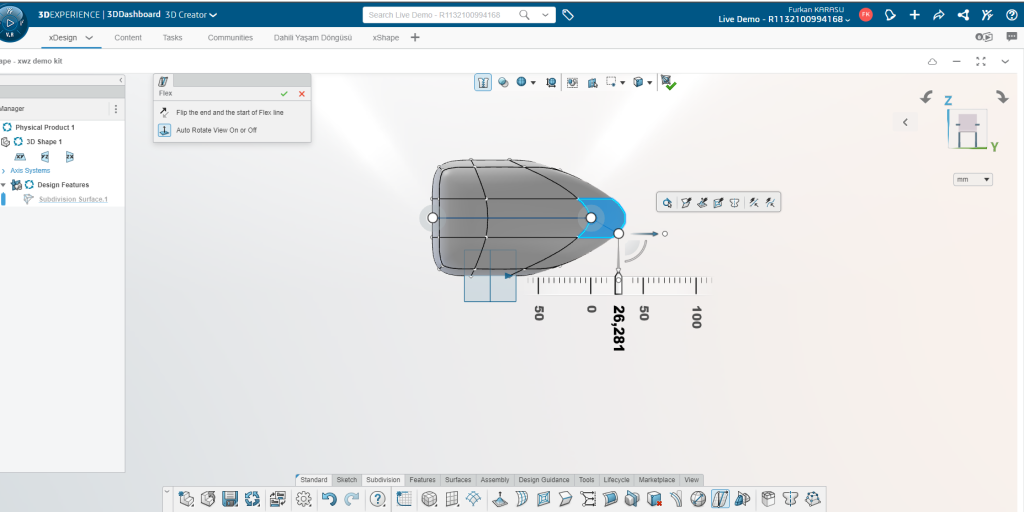Click the help question mark icon
Viewport: 1024px width, 512px height.
coord(377,498)
